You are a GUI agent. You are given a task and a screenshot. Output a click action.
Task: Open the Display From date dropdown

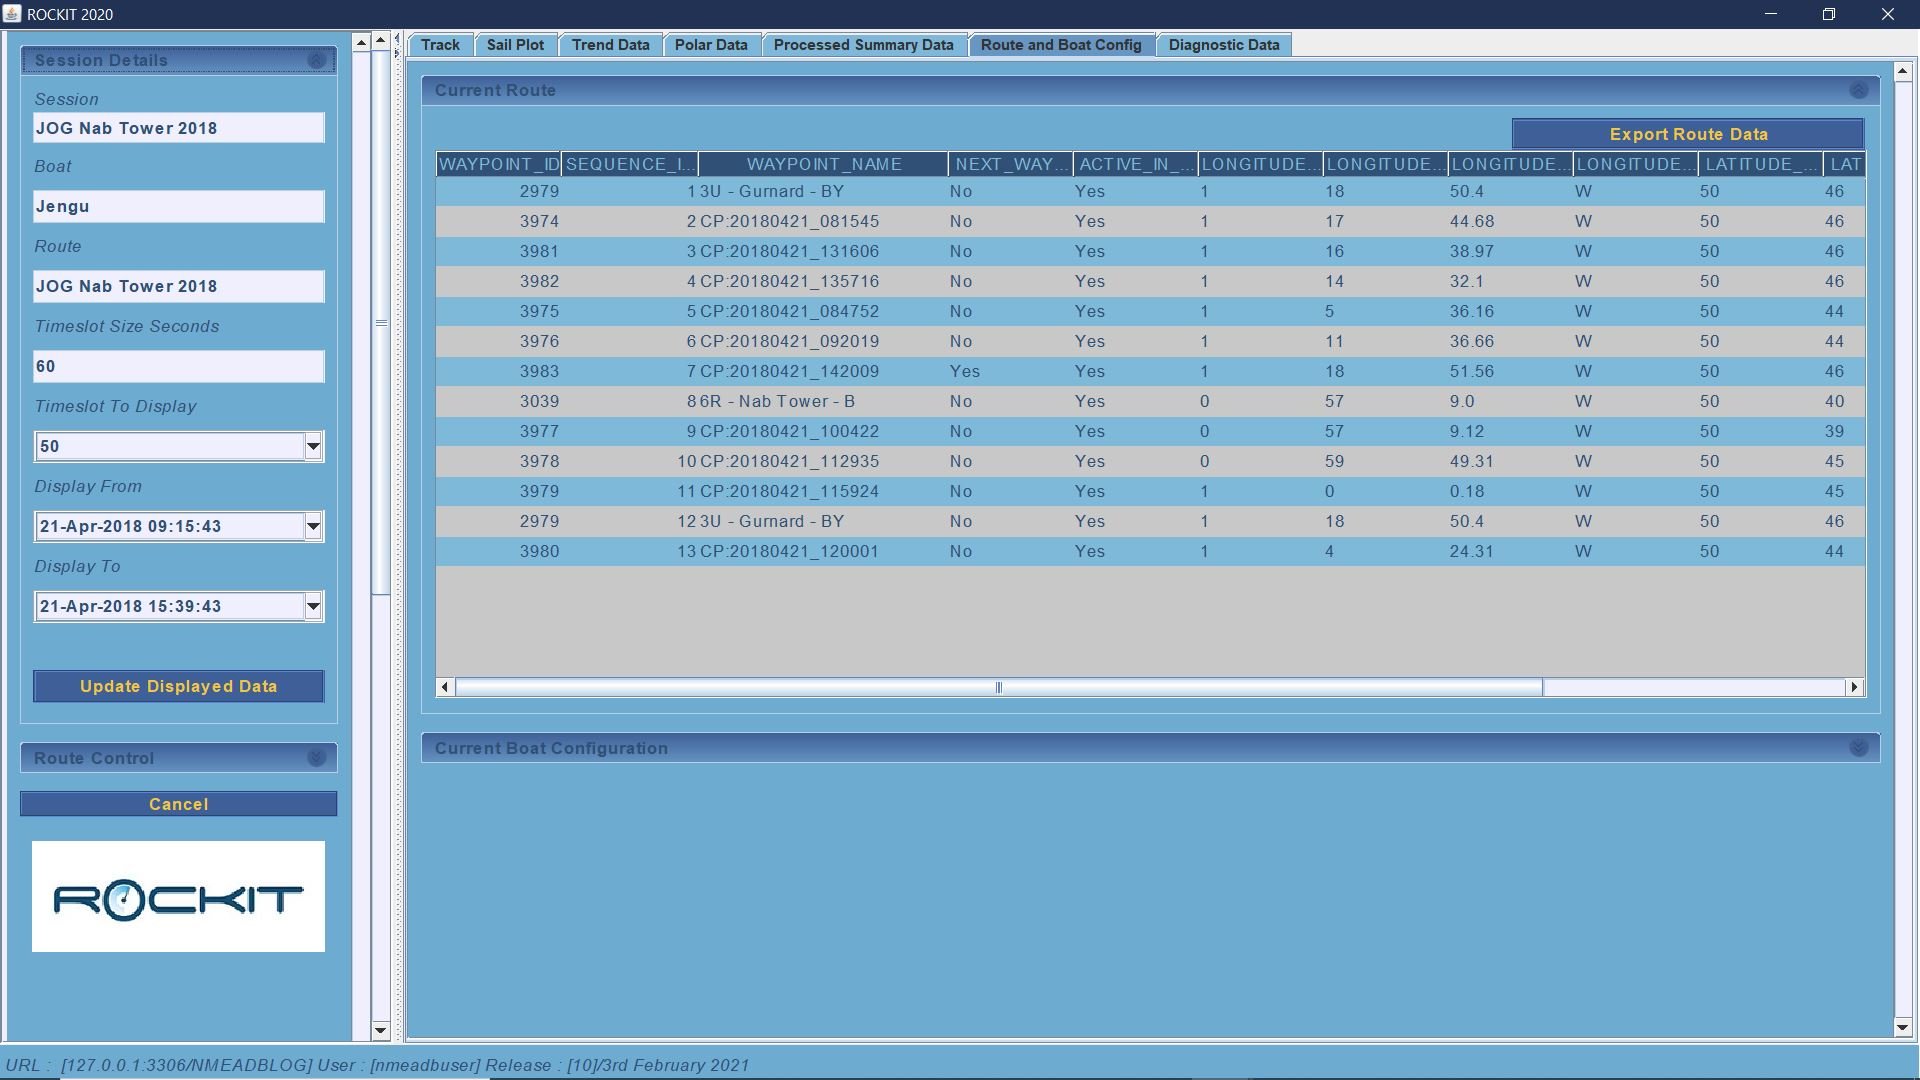pos(313,527)
